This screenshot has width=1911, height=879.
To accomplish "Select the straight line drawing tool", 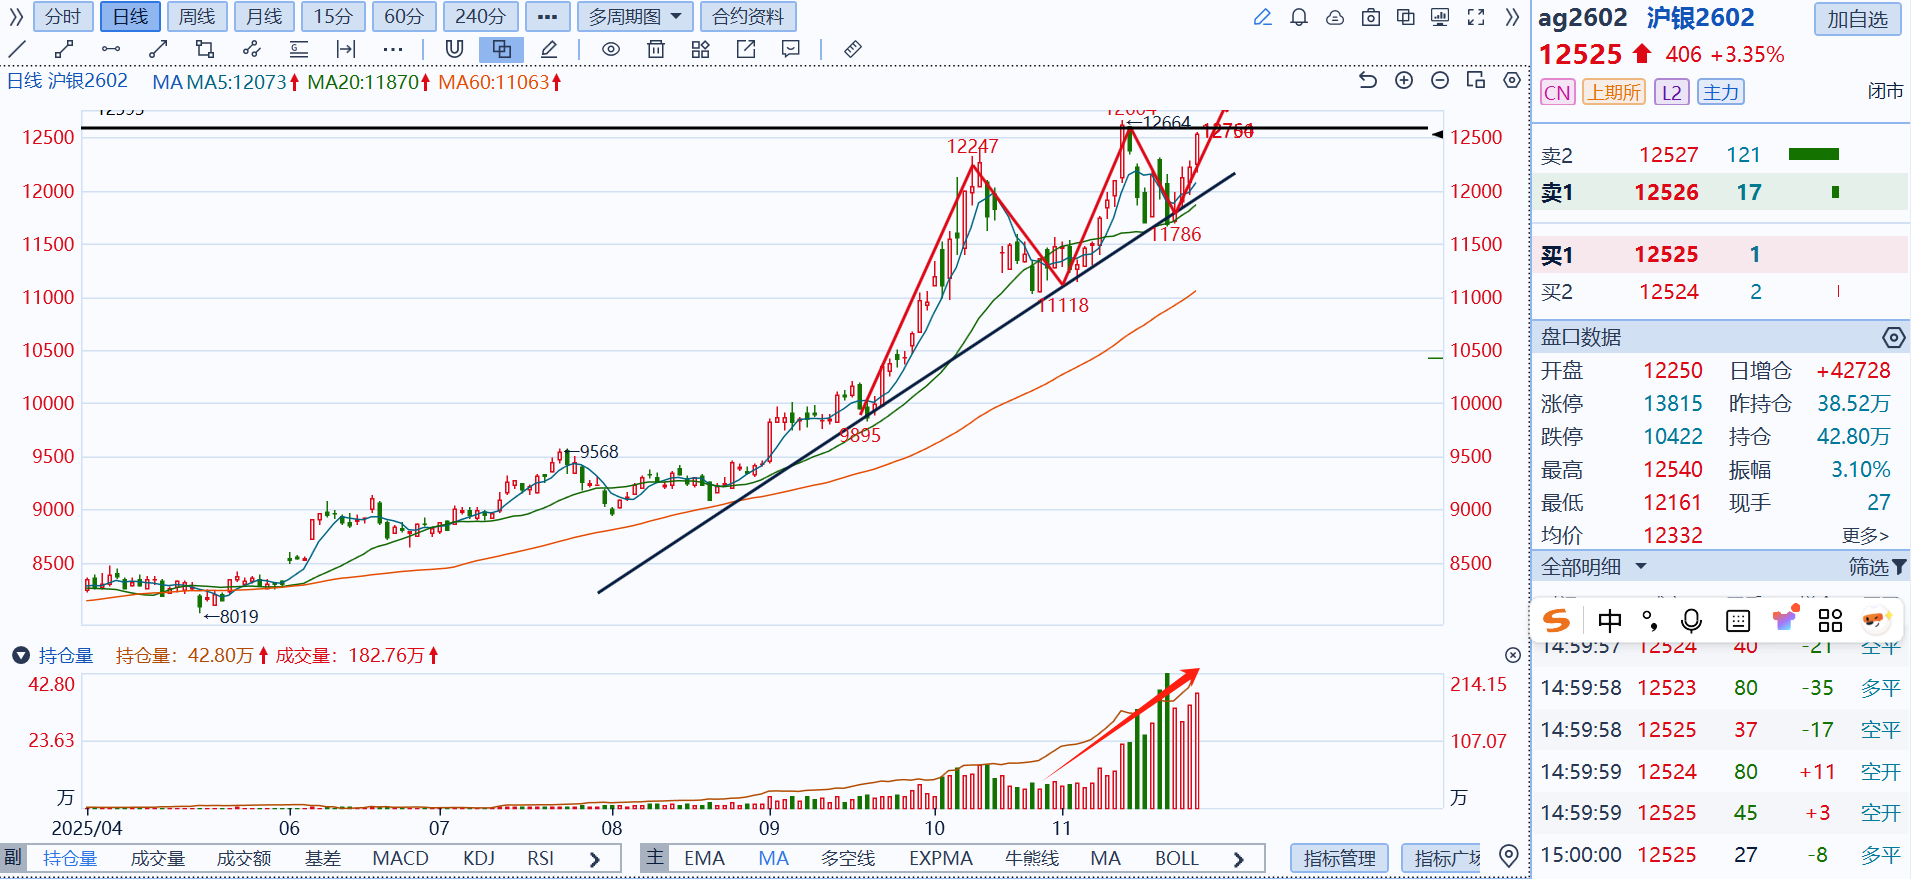I will point(17,49).
